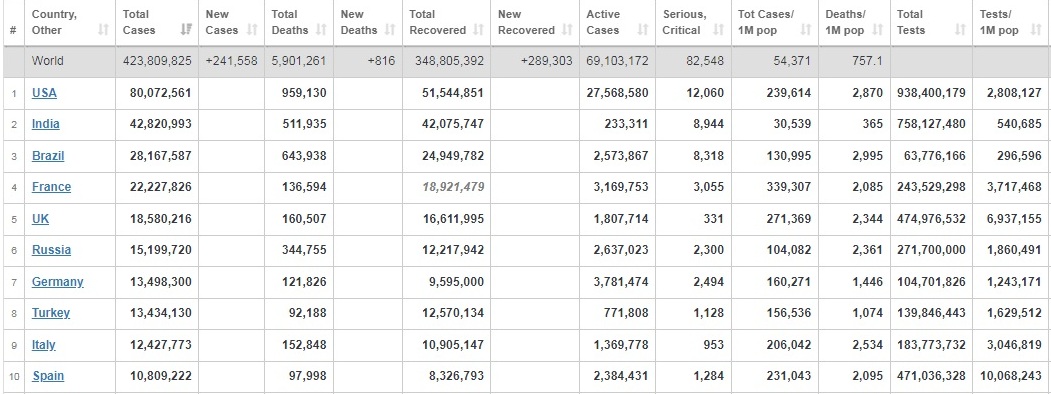Select UK serious critical value 331
Viewport: 1051px width, 394px height.
coord(715,218)
